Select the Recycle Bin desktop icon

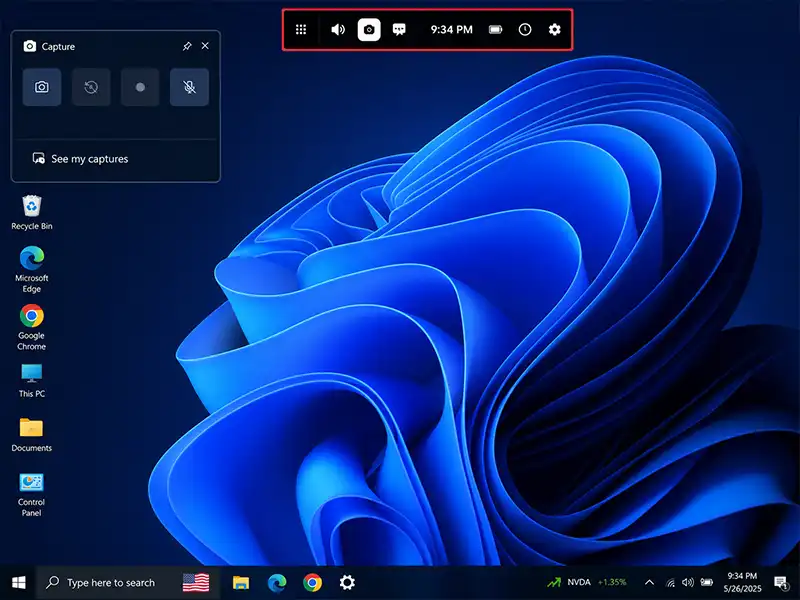pyautogui.click(x=32, y=213)
